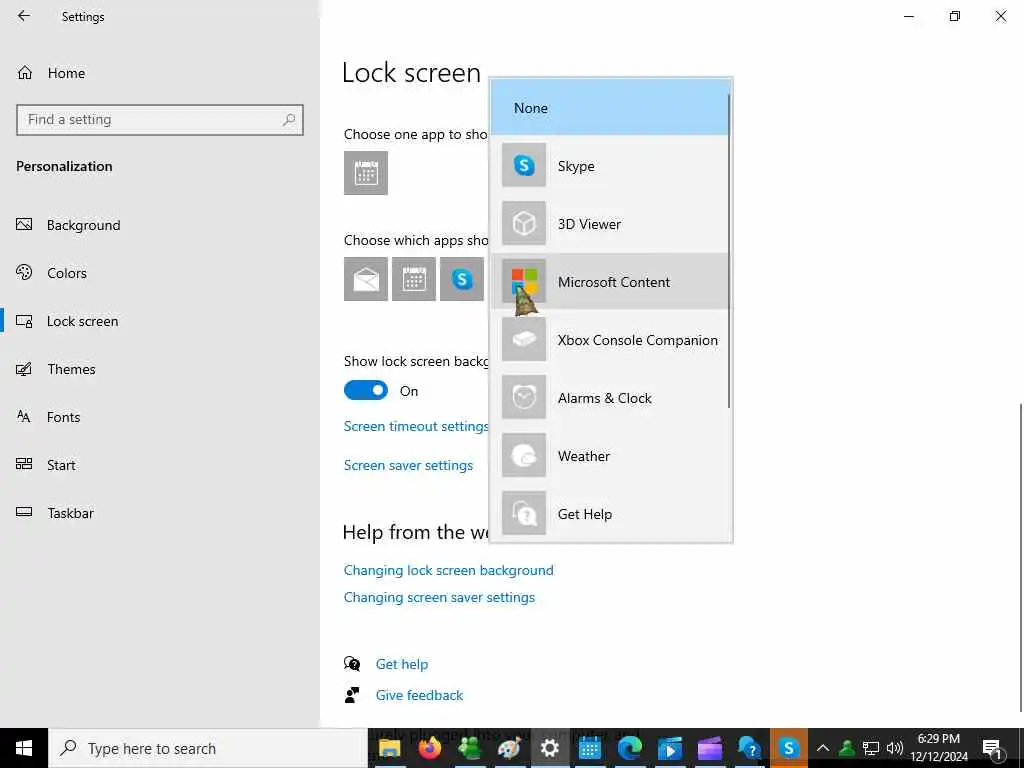Open File Explorer from taskbar
1024x768 pixels.
pyautogui.click(x=390, y=748)
